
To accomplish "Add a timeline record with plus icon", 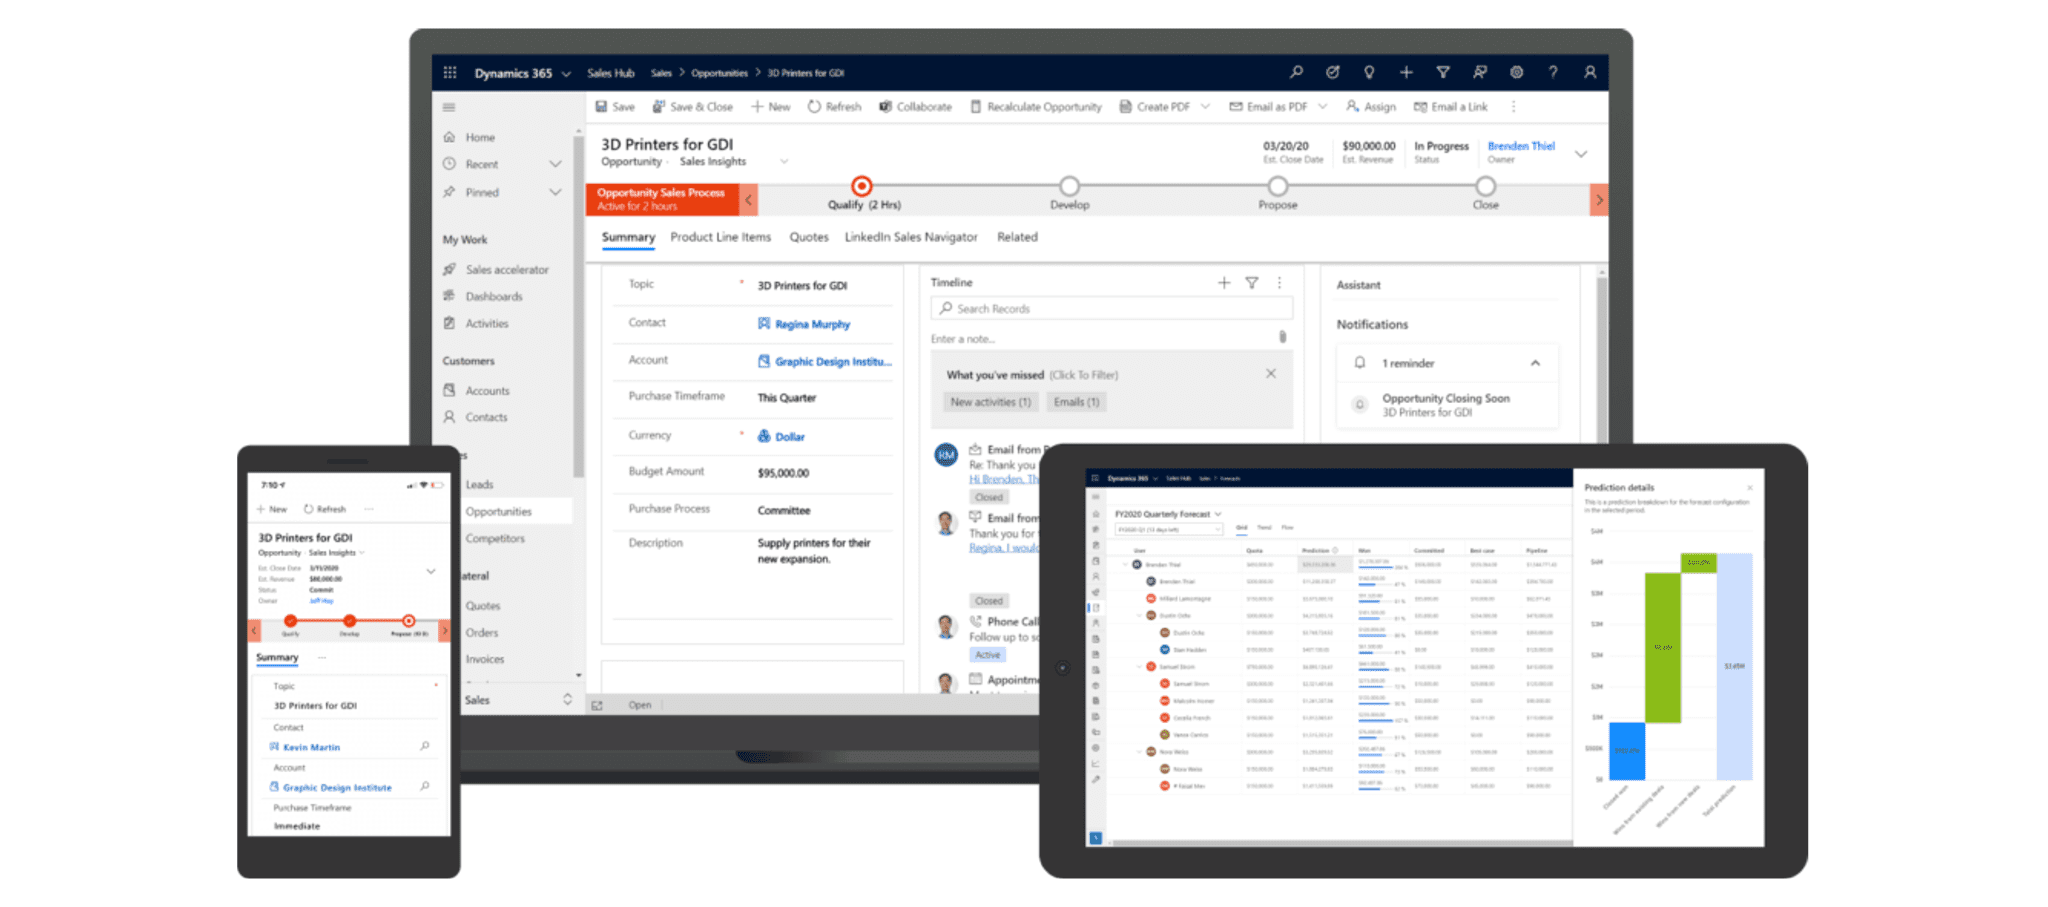I will 1224,283.
